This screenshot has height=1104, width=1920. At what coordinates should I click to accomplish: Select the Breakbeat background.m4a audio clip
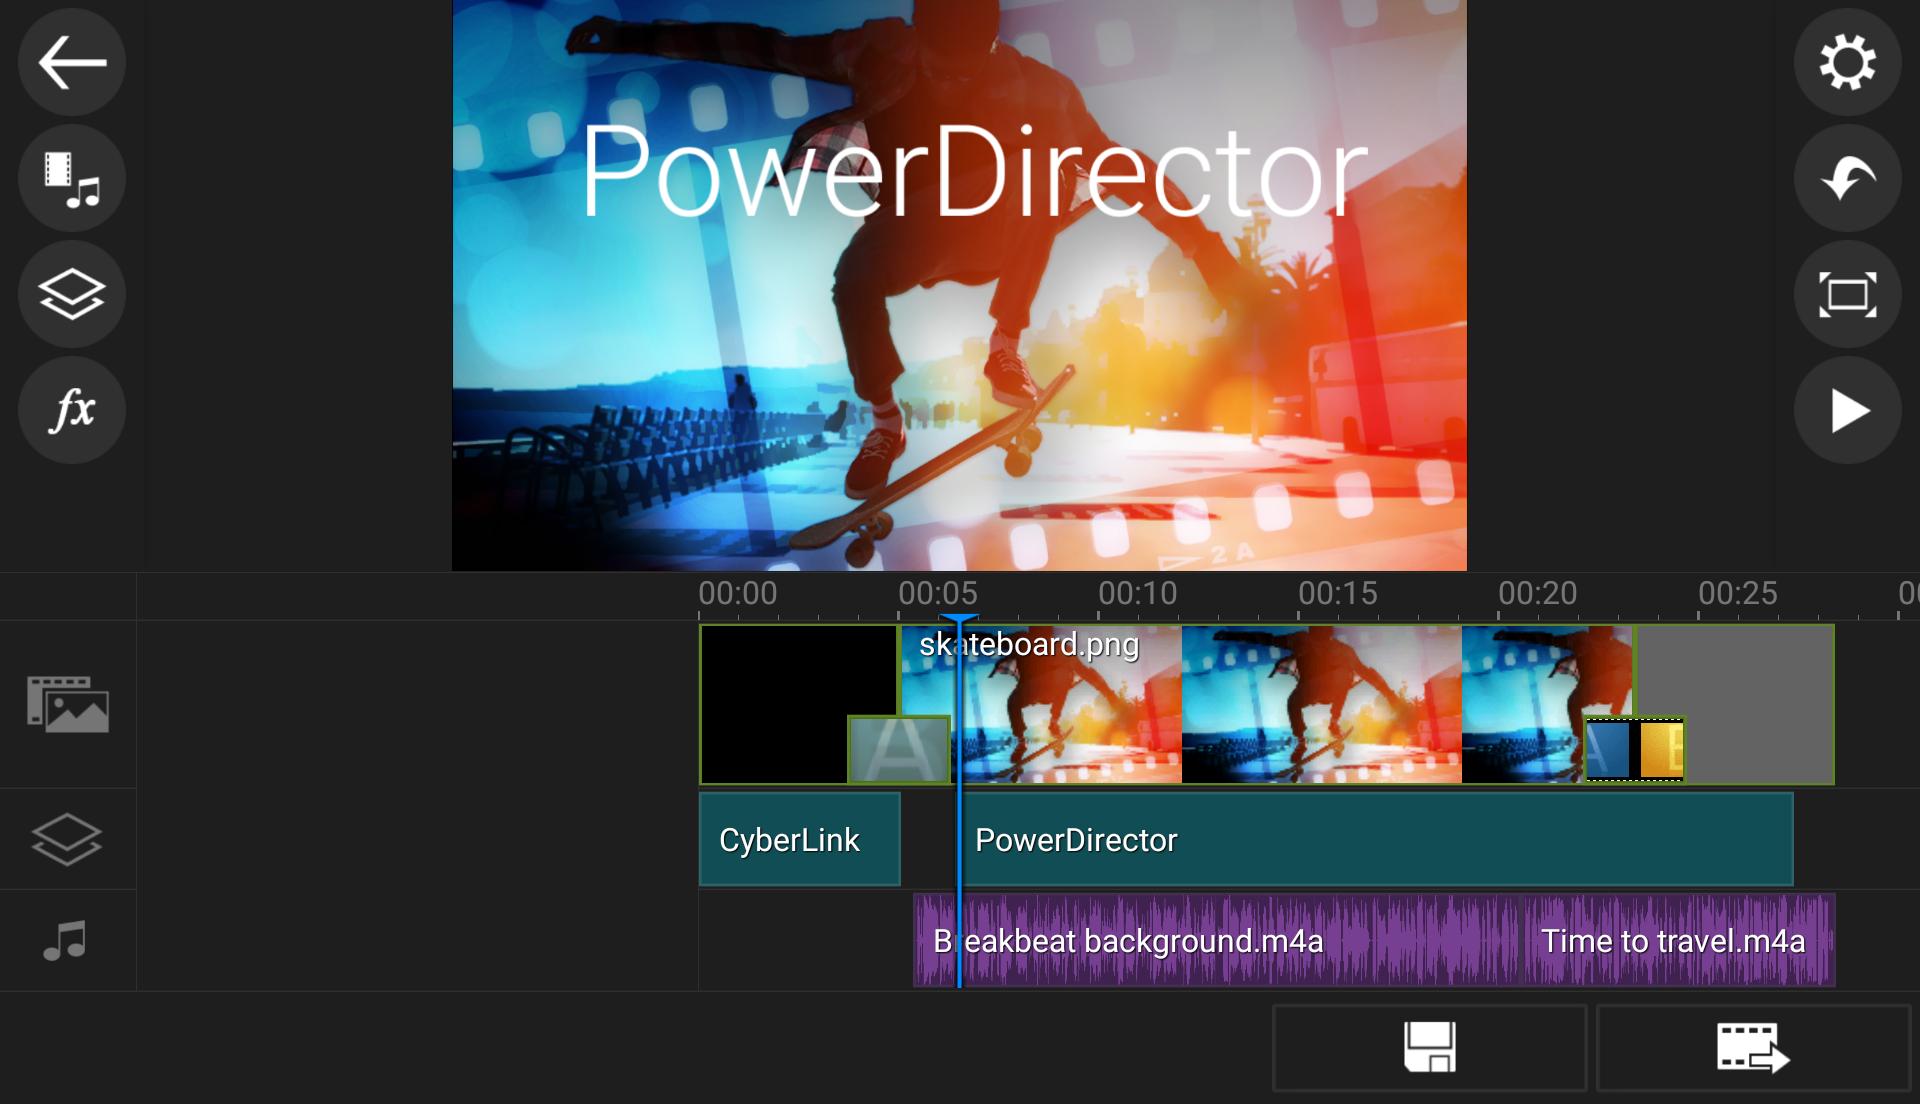pyautogui.click(x=1216, y=941)
